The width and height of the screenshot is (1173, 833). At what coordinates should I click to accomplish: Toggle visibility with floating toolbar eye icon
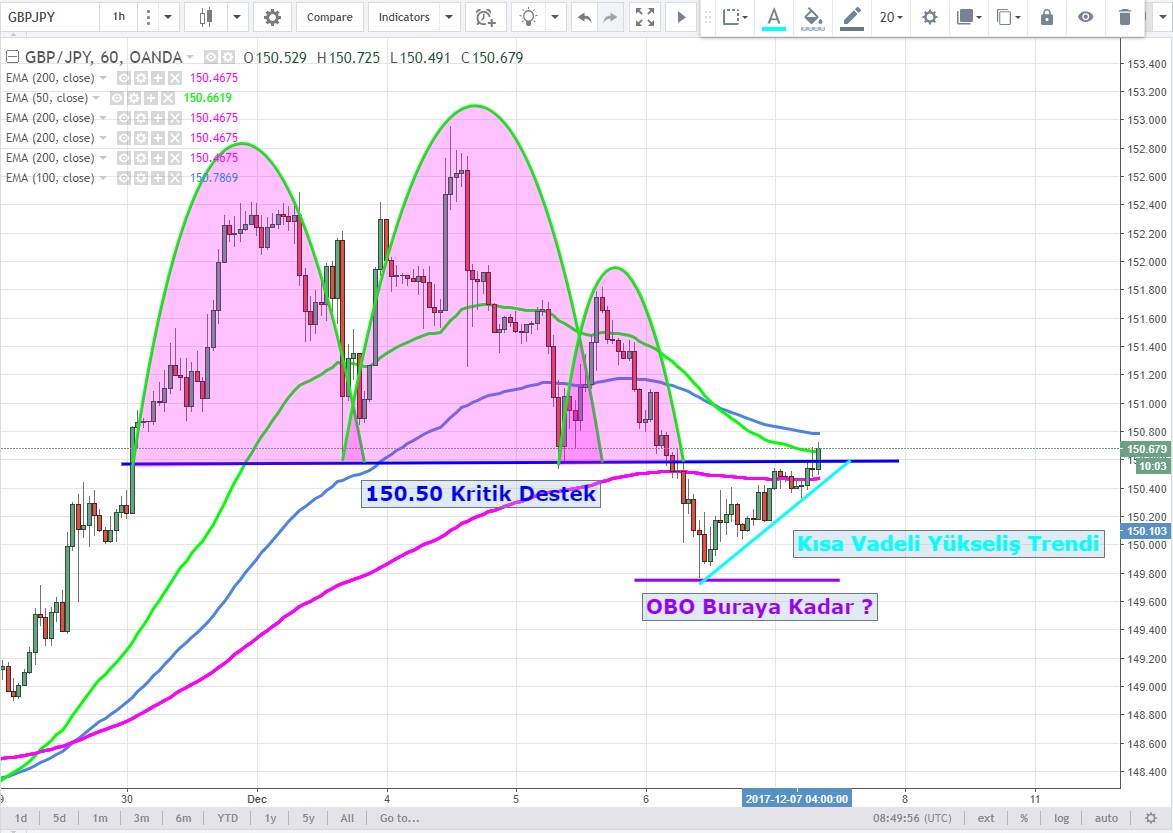pyautogui.click(x=1086, y=17)
